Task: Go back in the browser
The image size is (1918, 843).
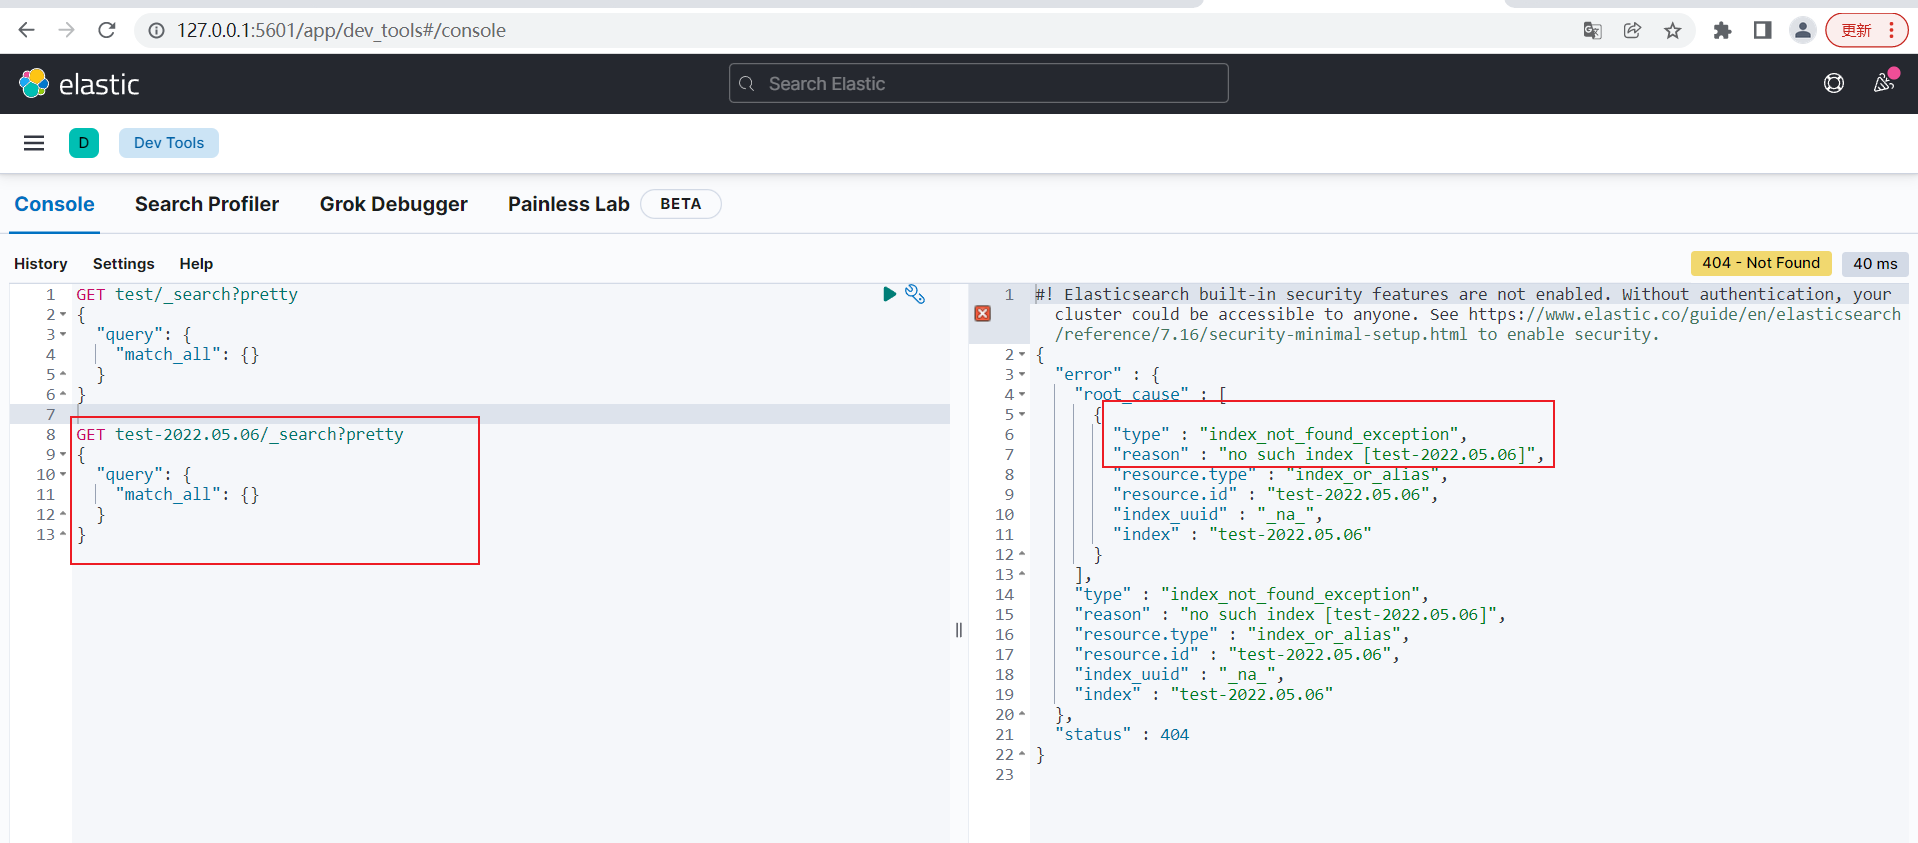Action: pos(27,30)
